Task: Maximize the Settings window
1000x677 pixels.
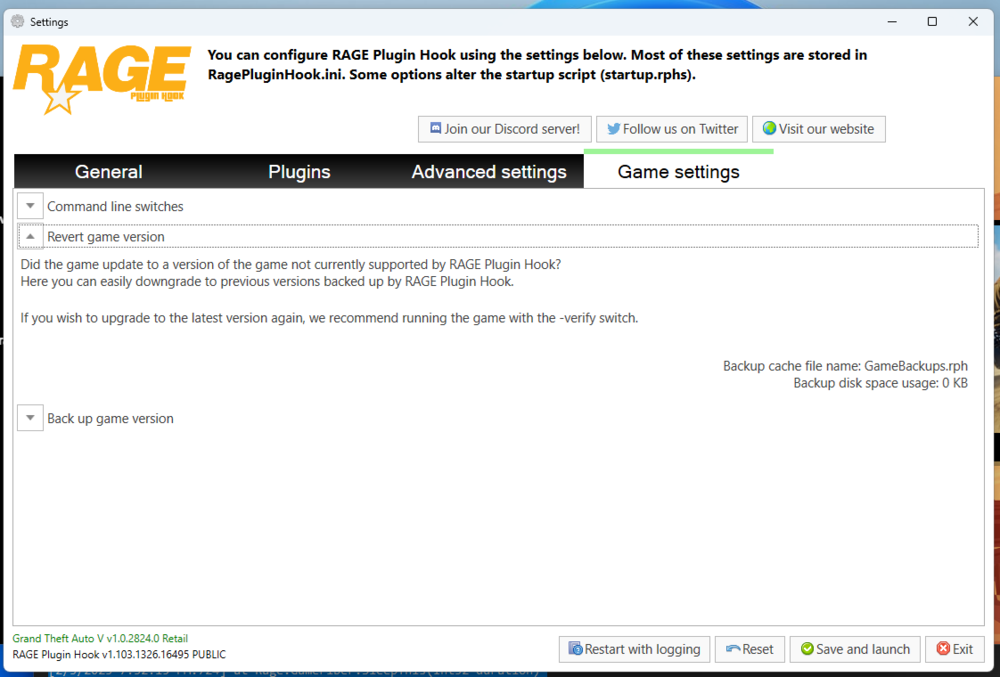Action: (932, 22)
